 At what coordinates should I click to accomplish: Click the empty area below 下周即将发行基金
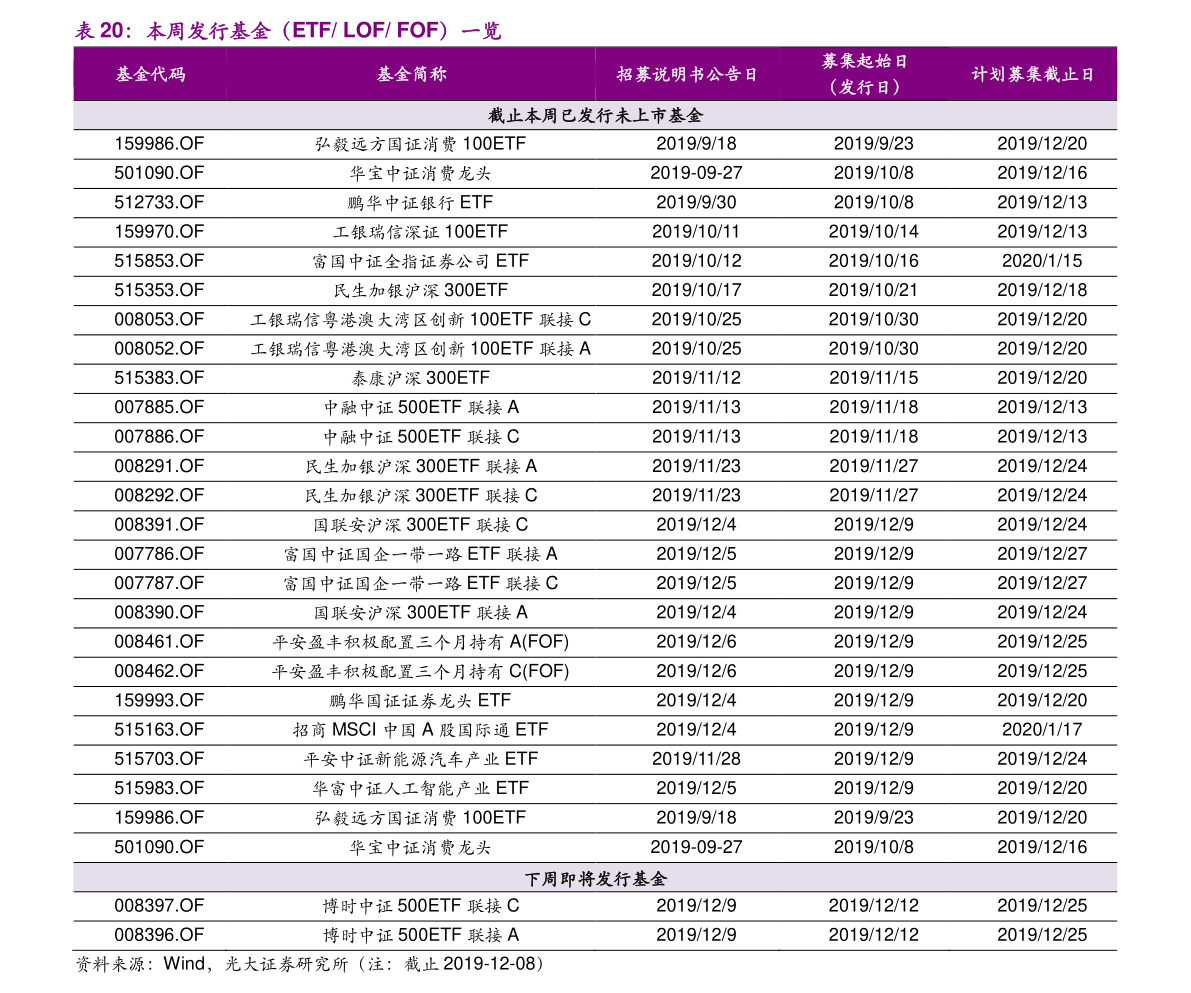pyautogui.click(x=595, y=940)
